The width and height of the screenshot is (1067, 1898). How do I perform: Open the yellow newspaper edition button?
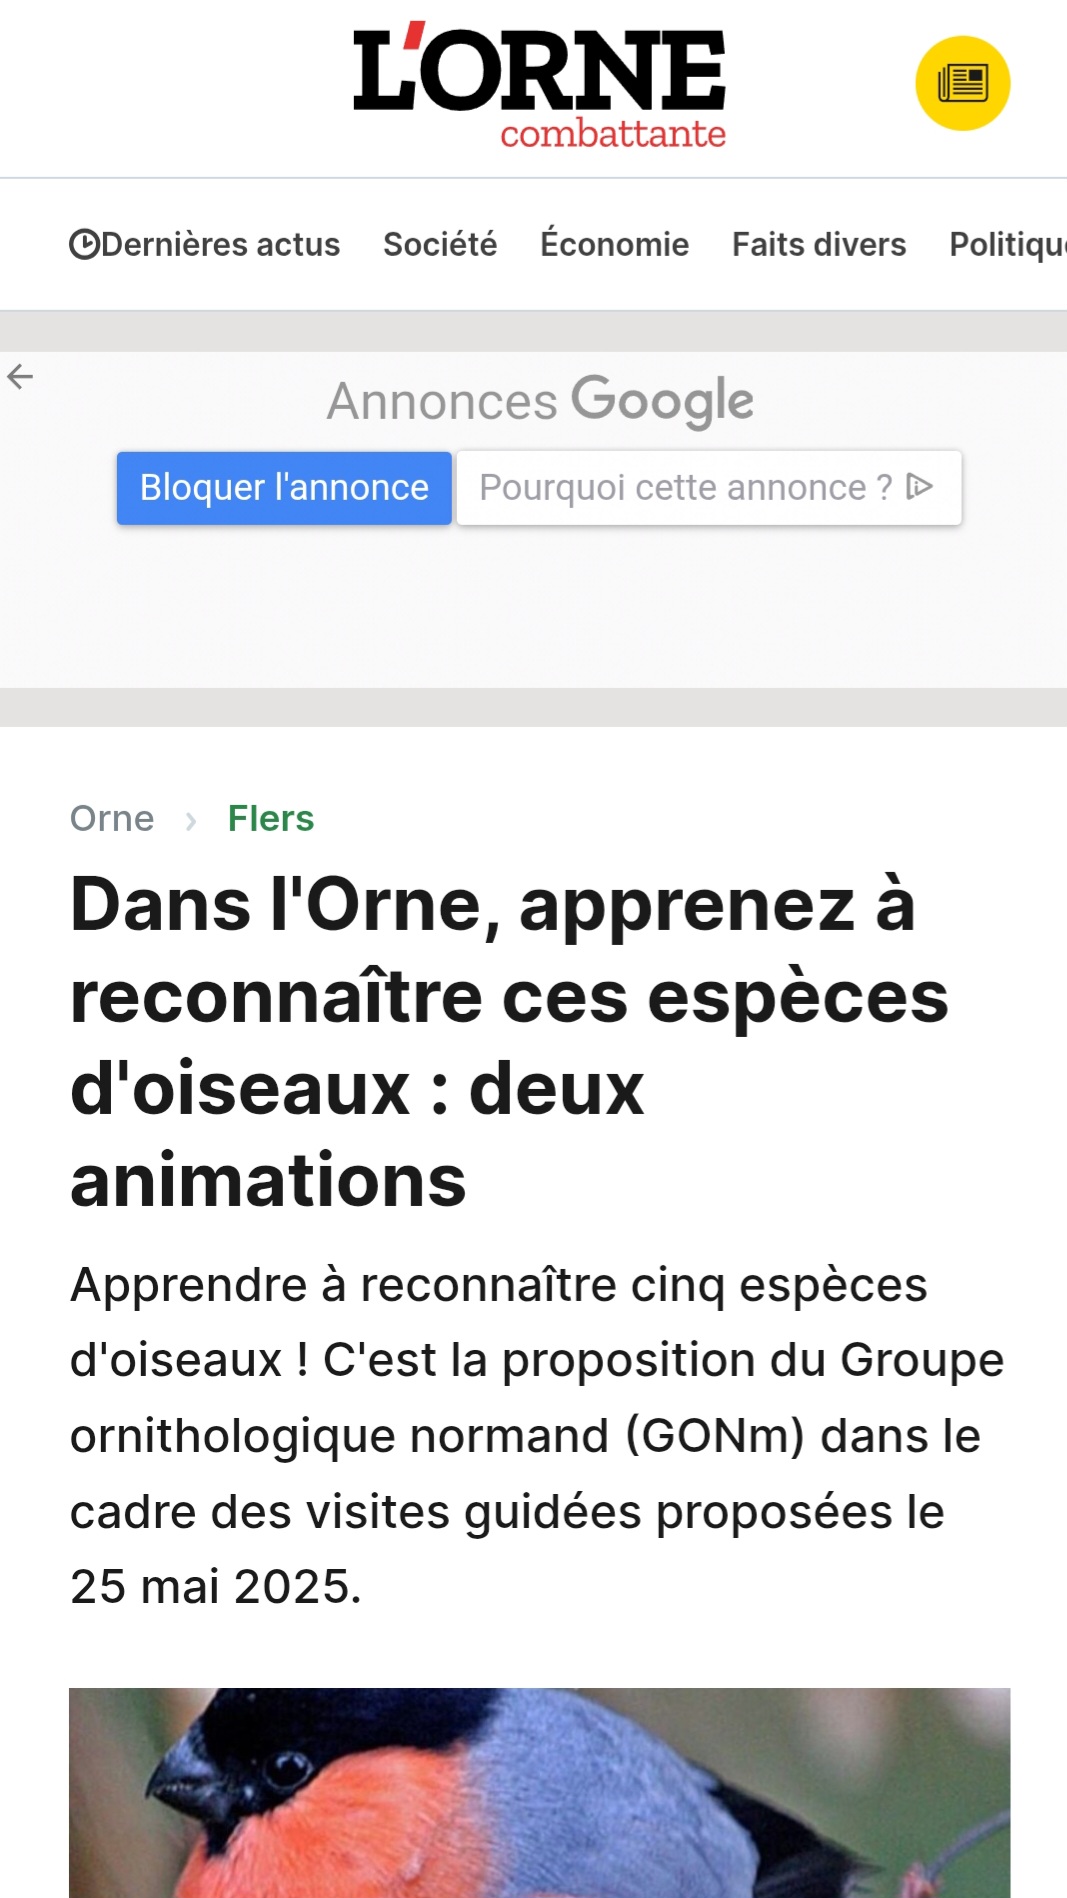[962, 83]
